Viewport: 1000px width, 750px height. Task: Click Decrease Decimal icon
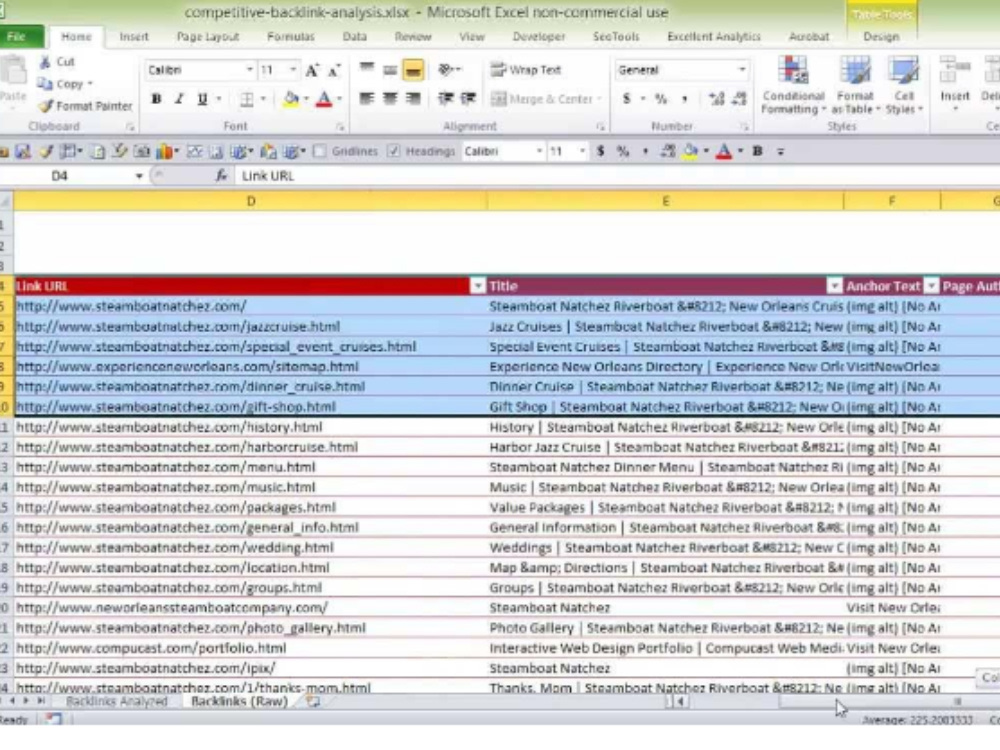739,99
